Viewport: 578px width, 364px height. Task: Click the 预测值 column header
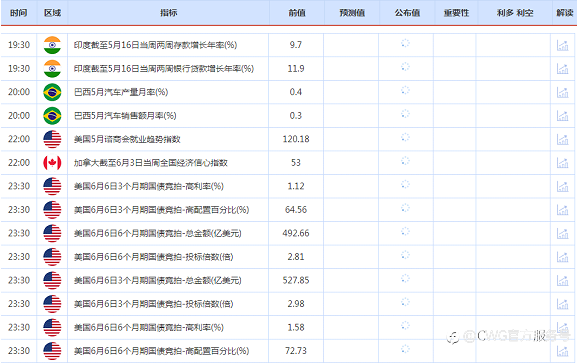(352, 13)
